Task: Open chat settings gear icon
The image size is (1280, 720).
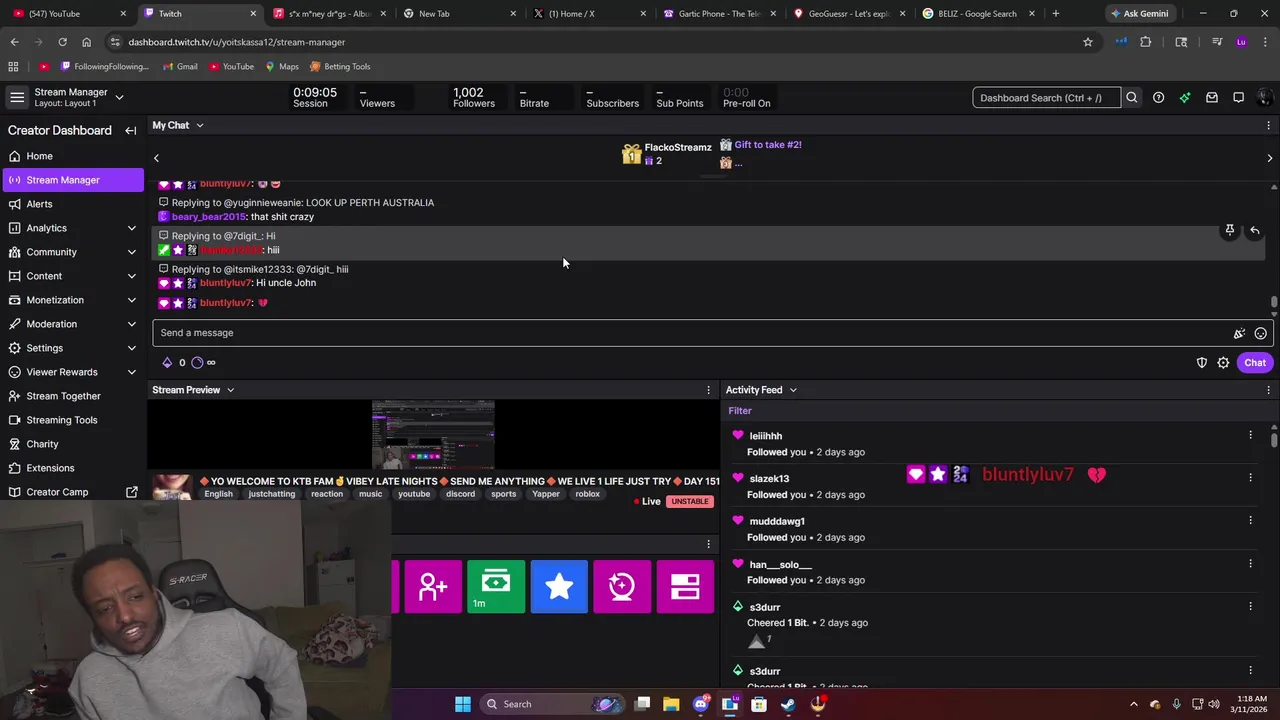Action: [1223, 363]
